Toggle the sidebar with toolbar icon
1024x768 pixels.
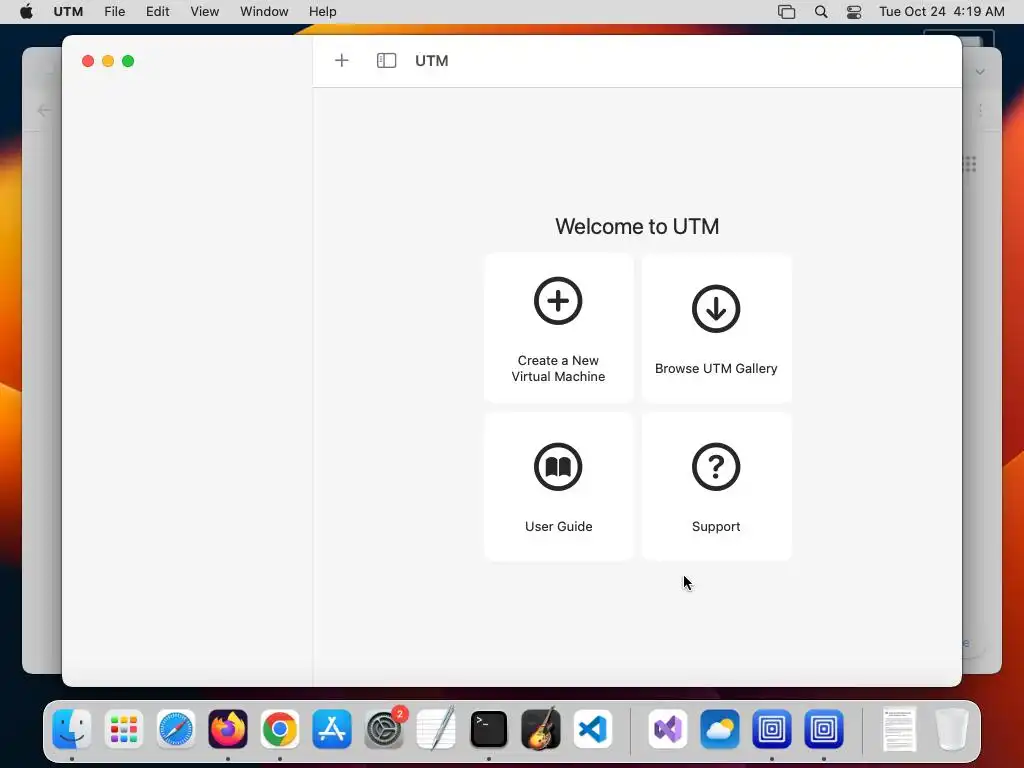(387, 61)
